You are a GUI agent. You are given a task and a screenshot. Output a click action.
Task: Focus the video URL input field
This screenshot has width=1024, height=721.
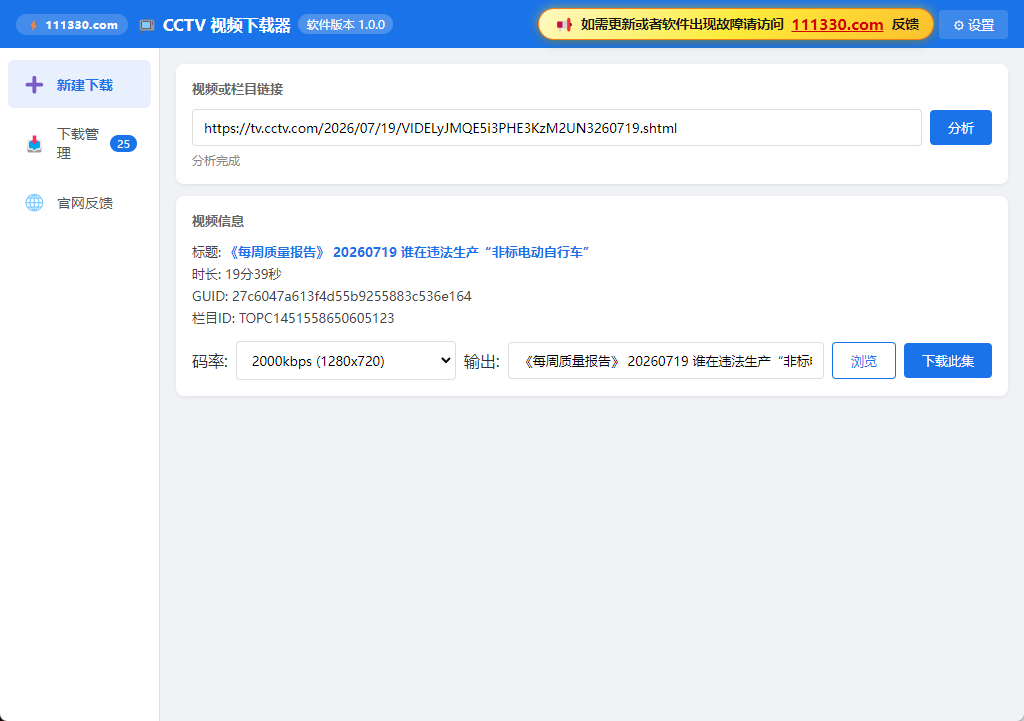556,128
